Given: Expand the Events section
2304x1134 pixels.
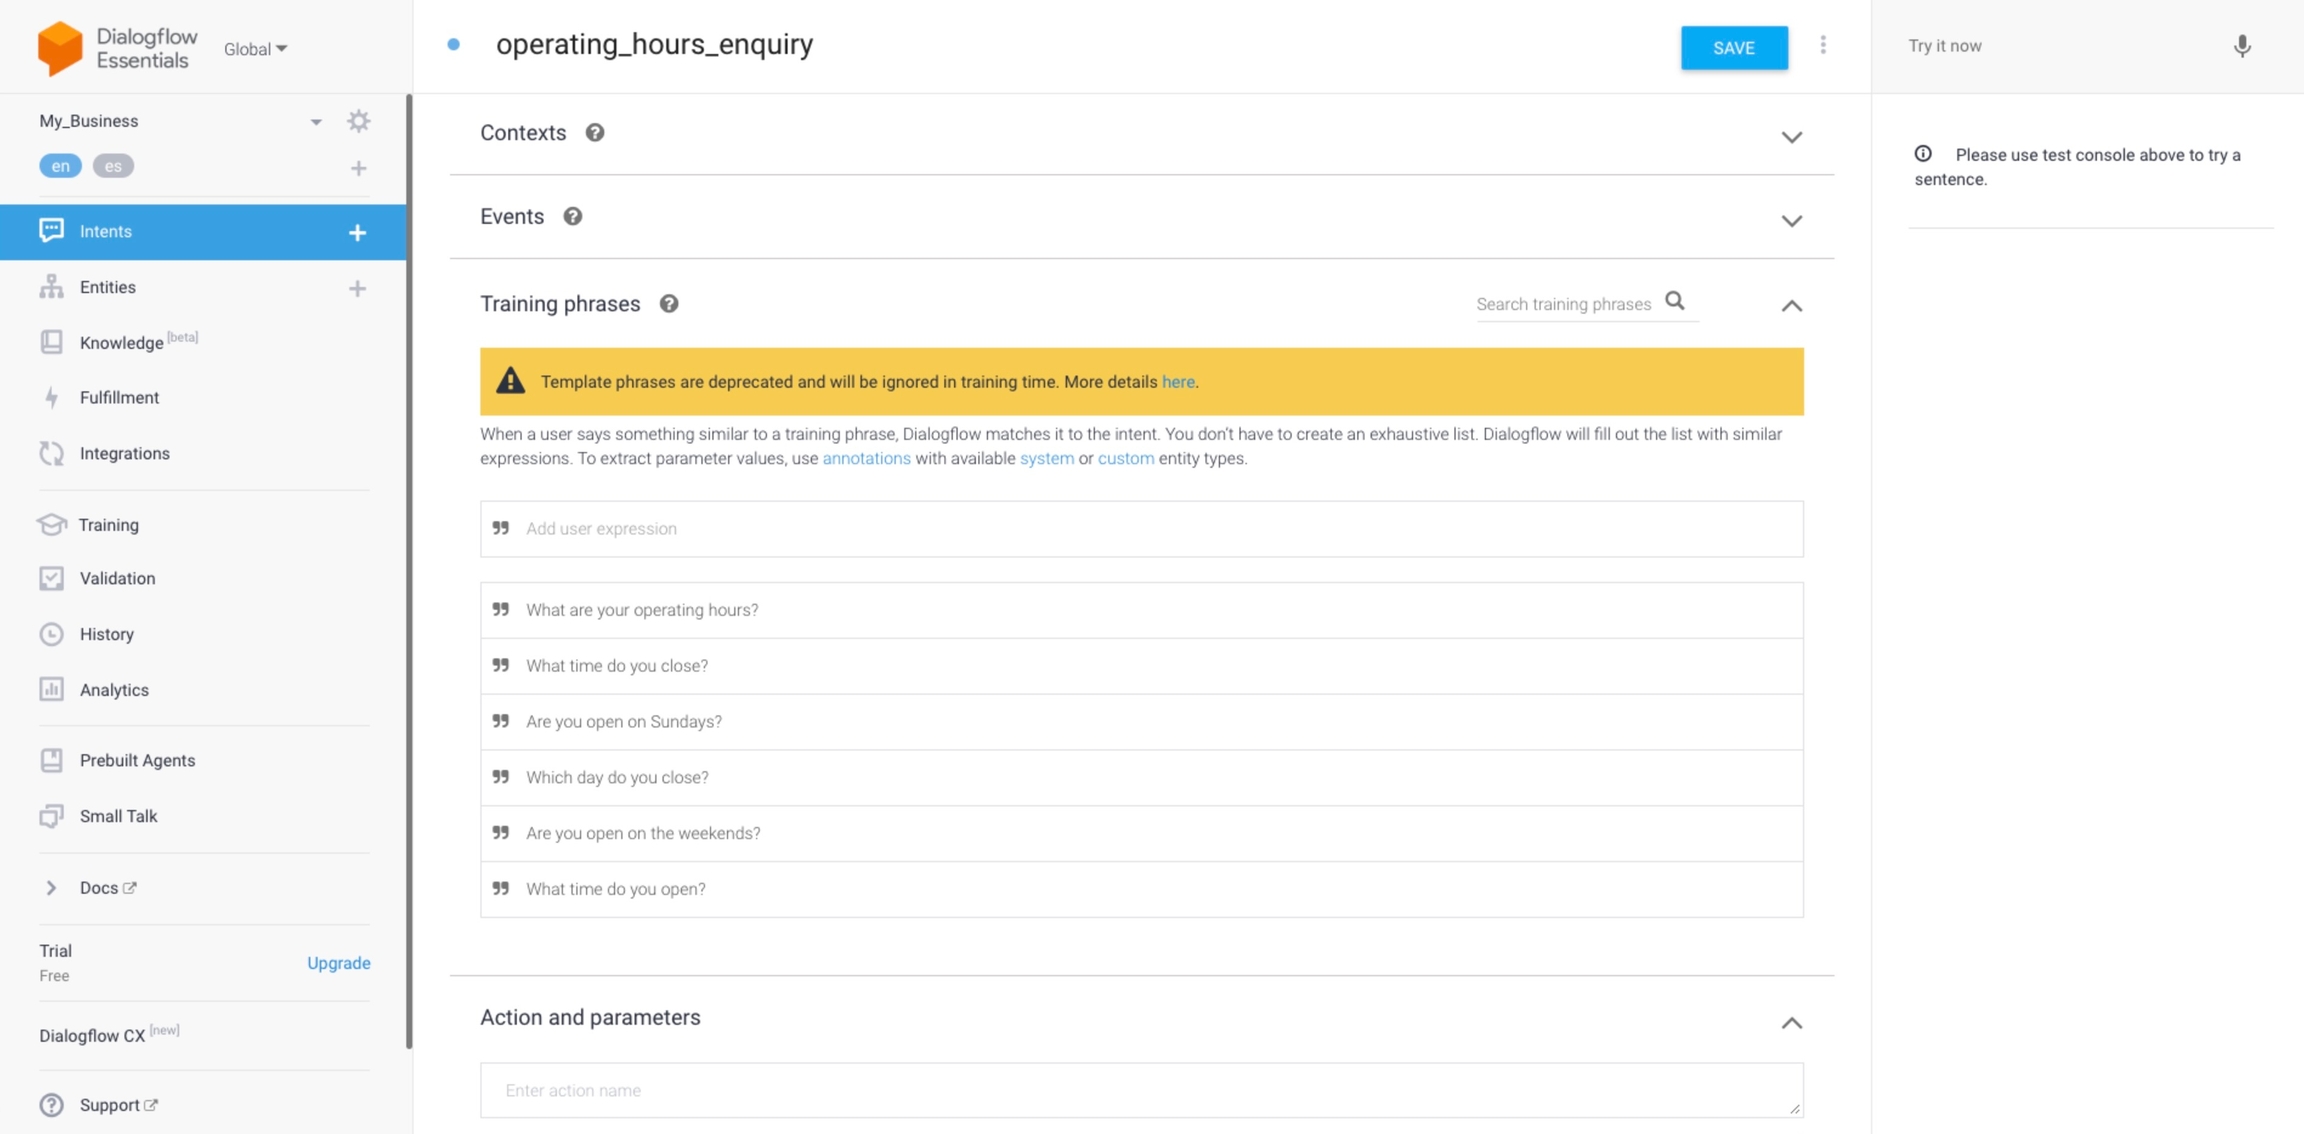Looking at the screenshot, I should tap(1791, 221).
